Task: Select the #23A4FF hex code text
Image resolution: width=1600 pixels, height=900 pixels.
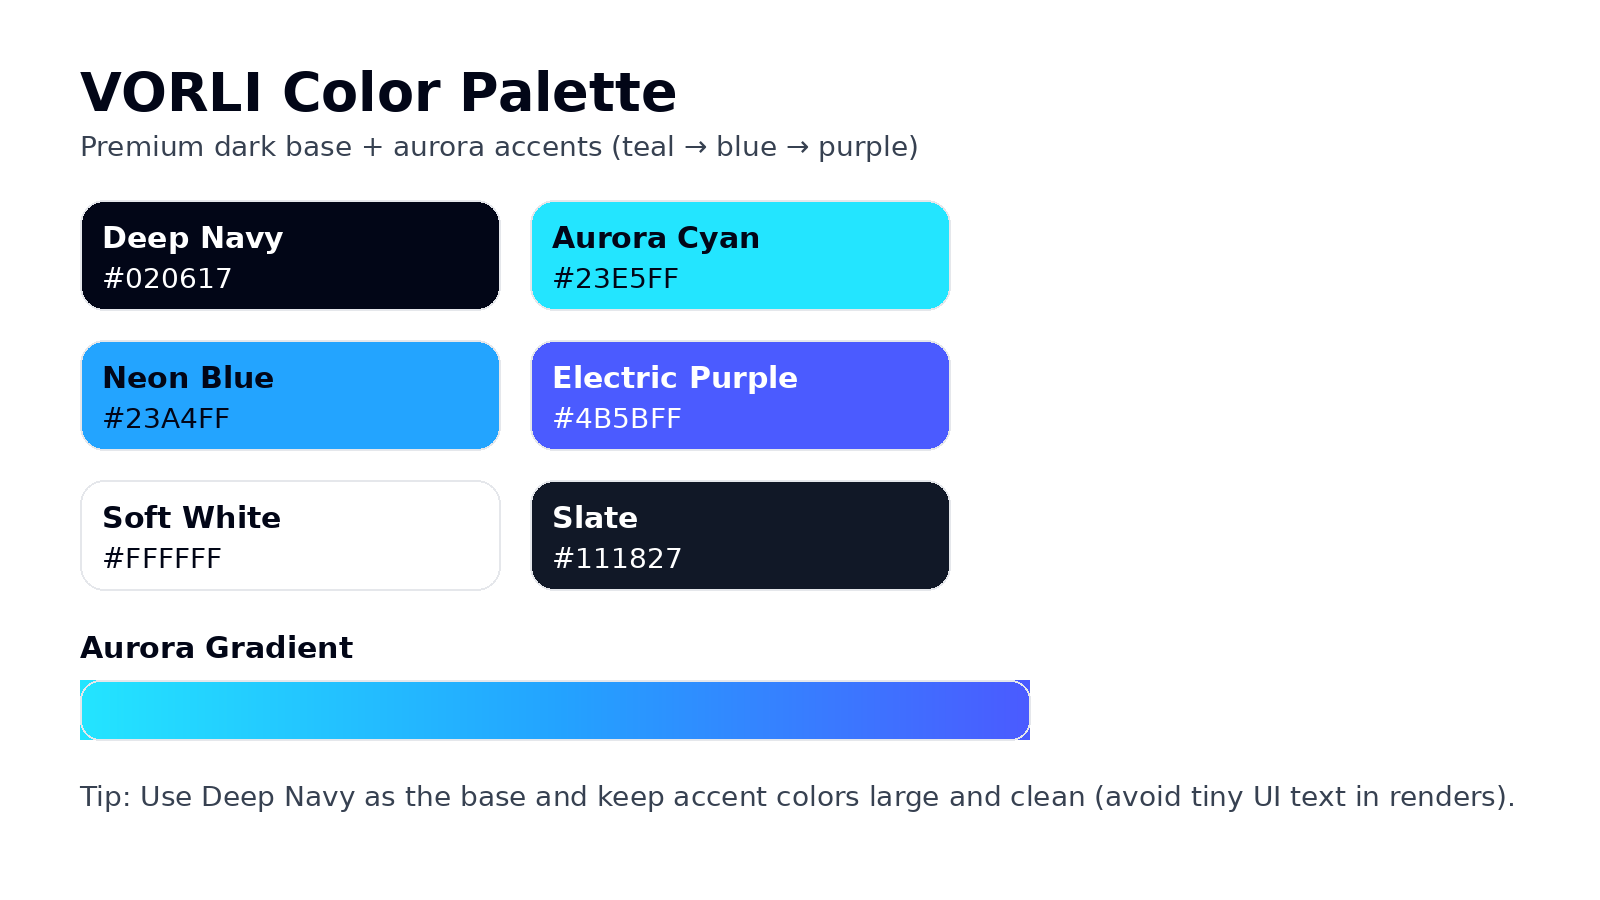Action: [166, 419]
